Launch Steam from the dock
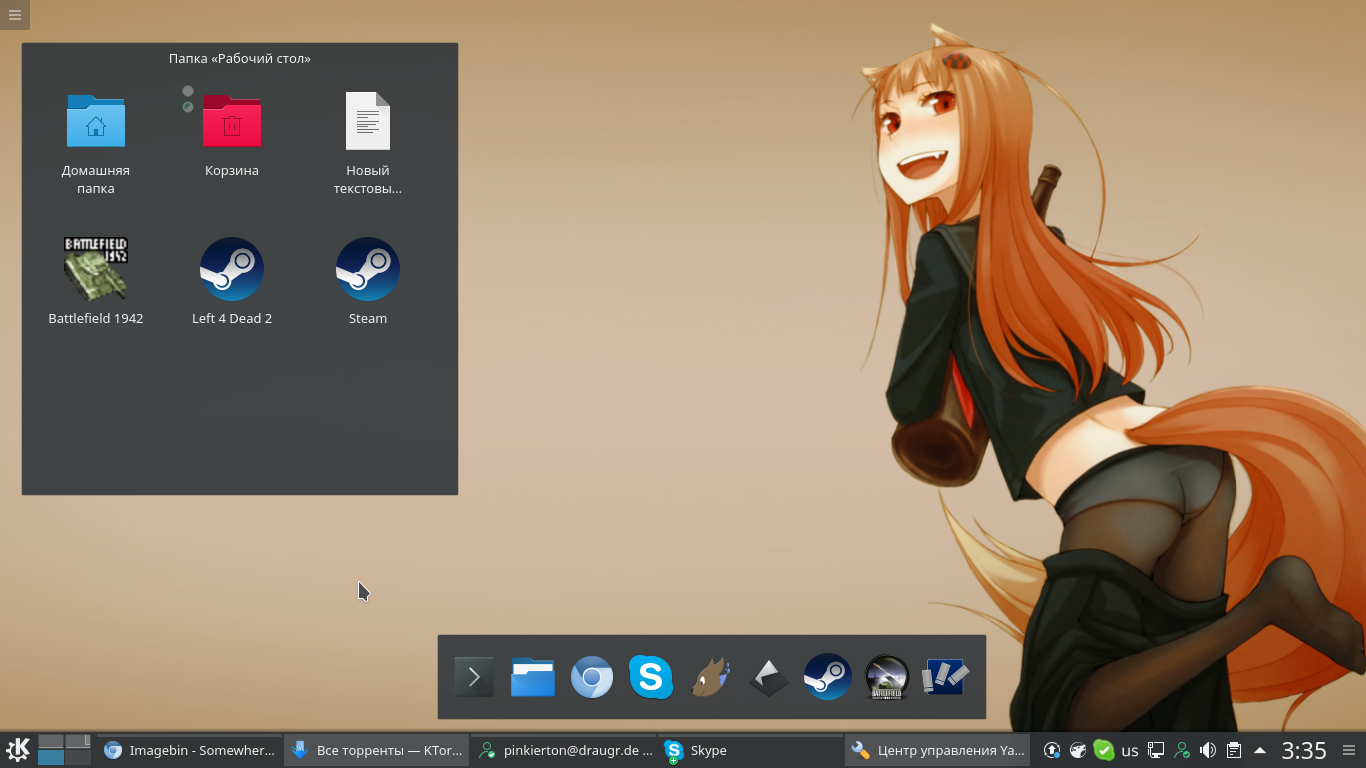The height and width of the screenshot is (768, 1366). coord(828,677)
